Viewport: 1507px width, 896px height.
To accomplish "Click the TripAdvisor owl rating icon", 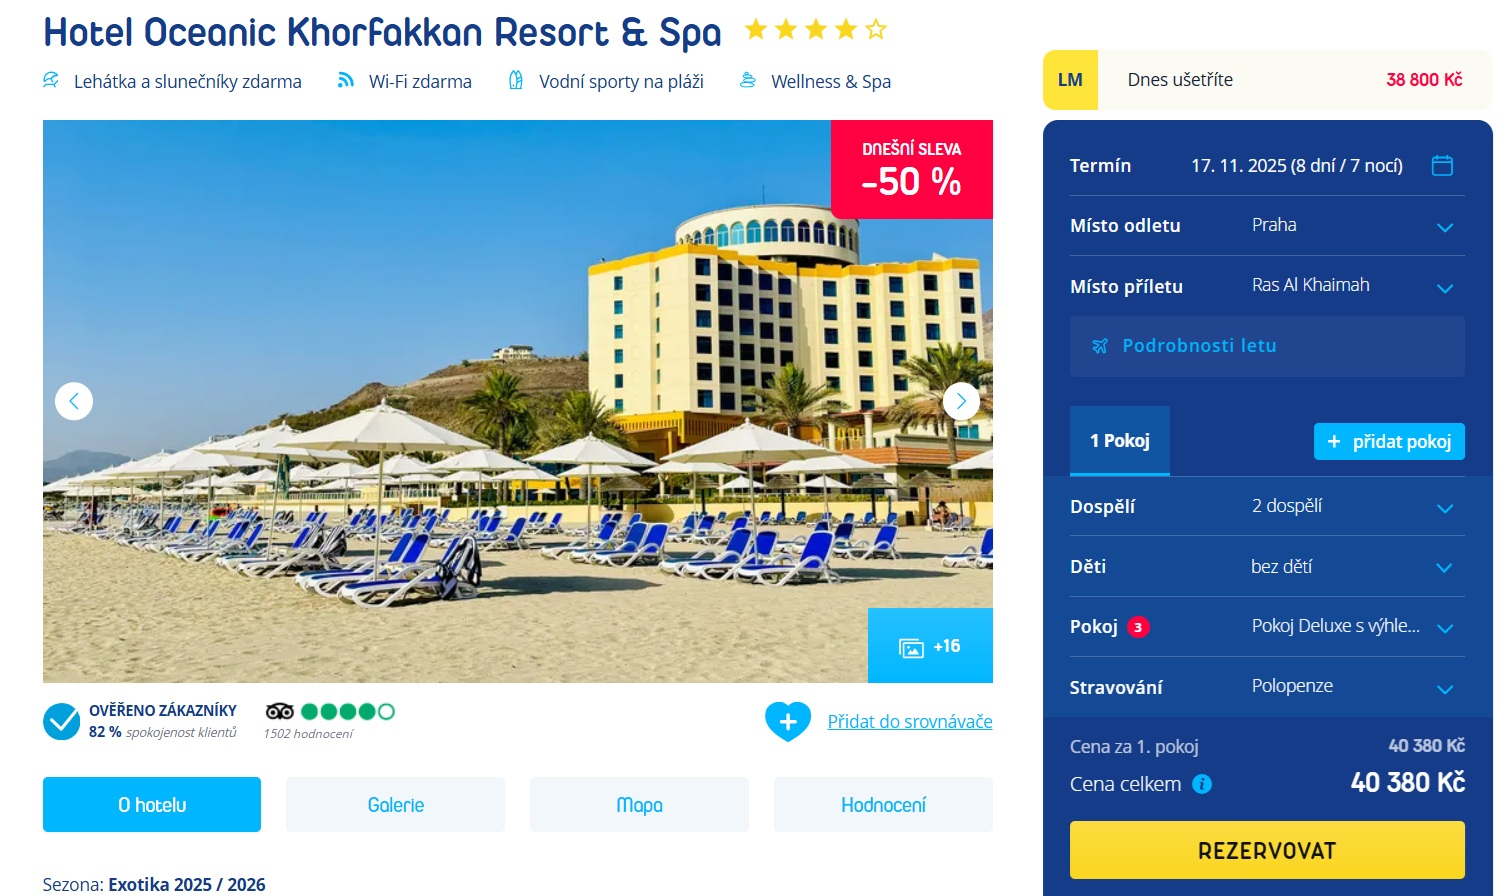I will [280, 711].
